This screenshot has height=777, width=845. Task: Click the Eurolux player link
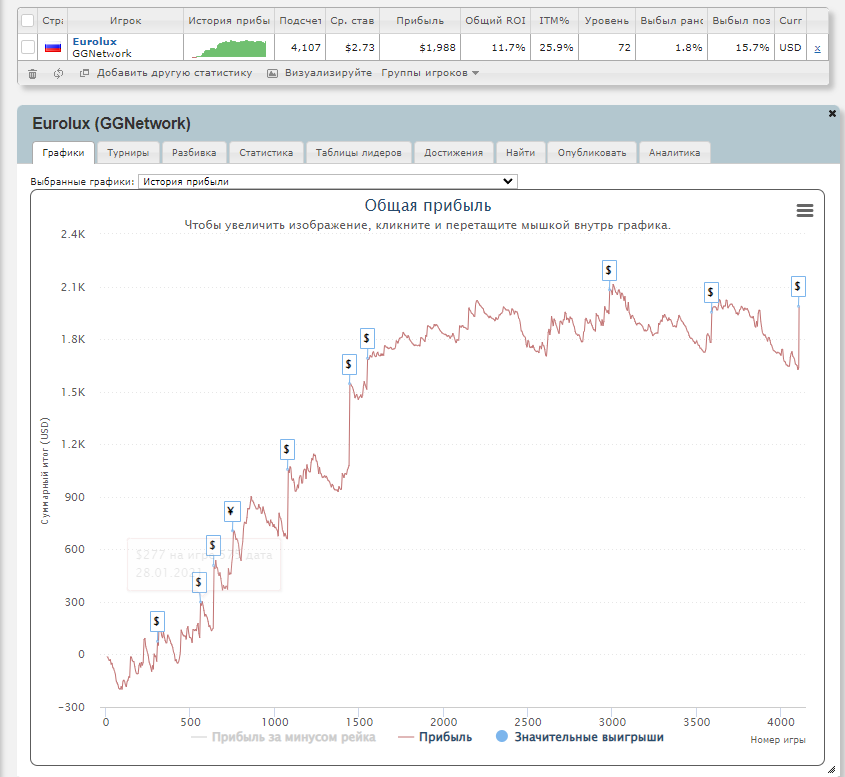(x=94, y=41)
